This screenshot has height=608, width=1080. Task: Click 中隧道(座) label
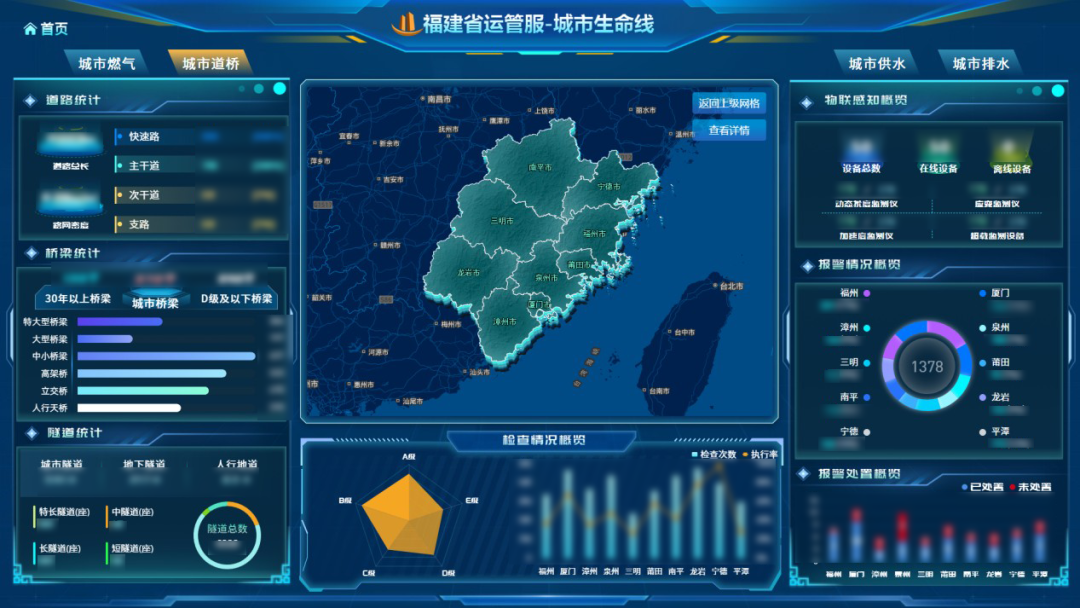[132, 512]
